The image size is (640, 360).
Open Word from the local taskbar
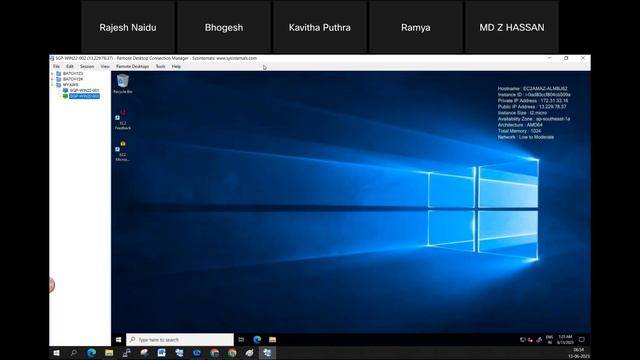click(162, 353)
